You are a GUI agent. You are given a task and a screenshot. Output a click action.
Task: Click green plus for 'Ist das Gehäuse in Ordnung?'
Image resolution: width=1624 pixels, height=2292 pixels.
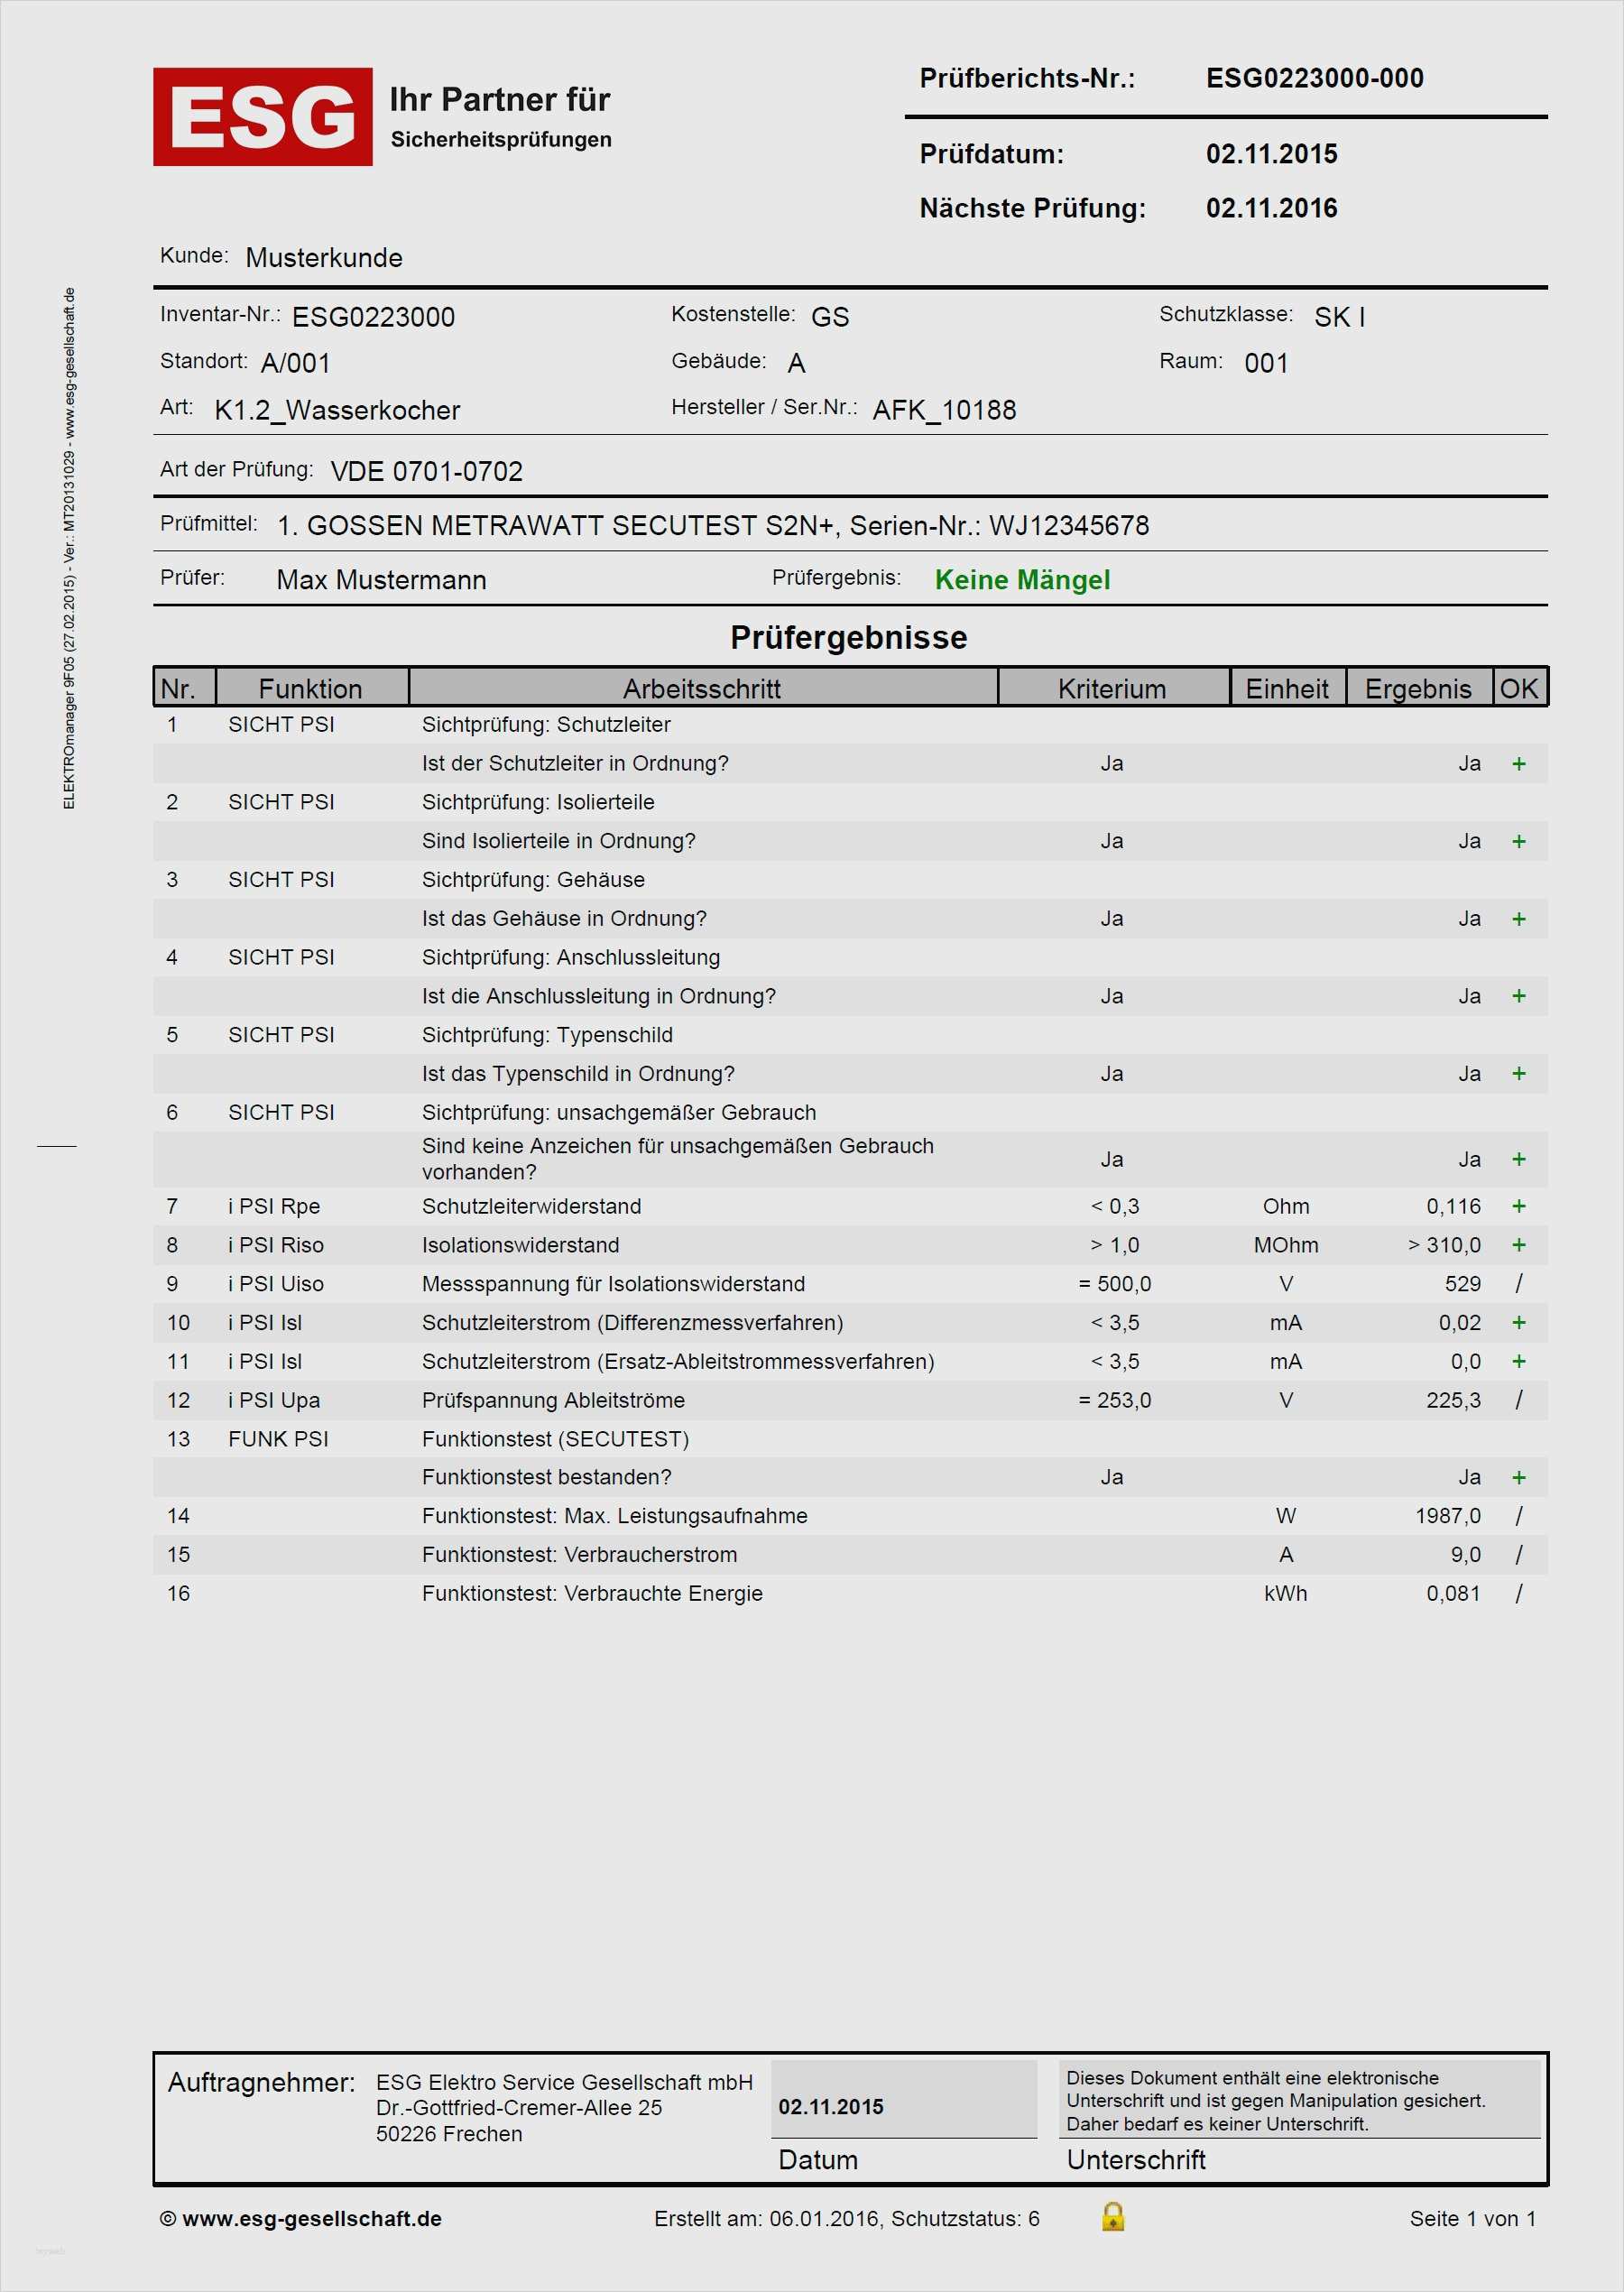tap(1518, 919)
